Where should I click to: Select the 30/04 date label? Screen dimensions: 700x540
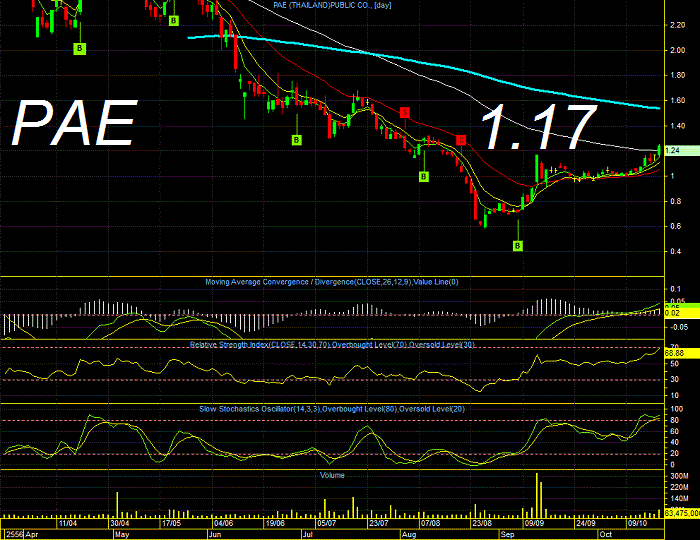point(120,523)
